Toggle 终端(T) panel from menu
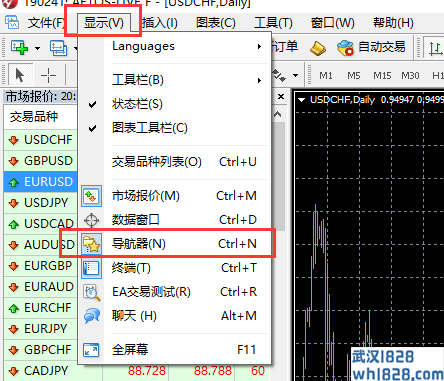 tap(175, 268)
